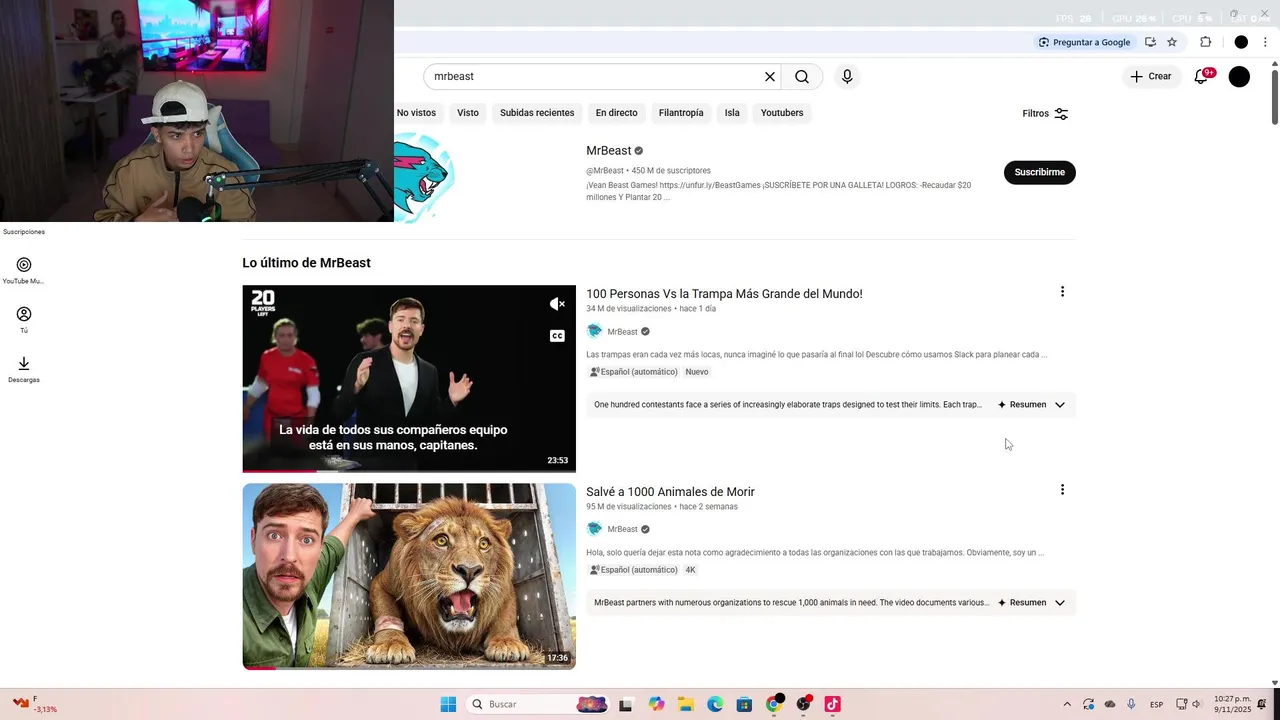Open File Explorer from the taskbar
The width and height of the screenshot is (1280, 720).
[x=686, y=704]
